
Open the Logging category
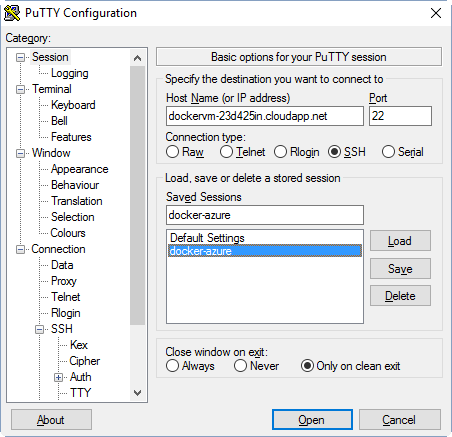[70, 73]
